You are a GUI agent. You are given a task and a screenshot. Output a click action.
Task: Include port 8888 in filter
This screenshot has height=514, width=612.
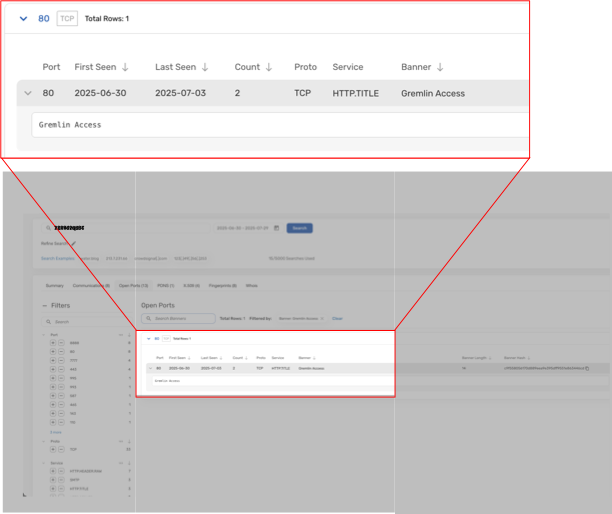(x=53, y=343)
